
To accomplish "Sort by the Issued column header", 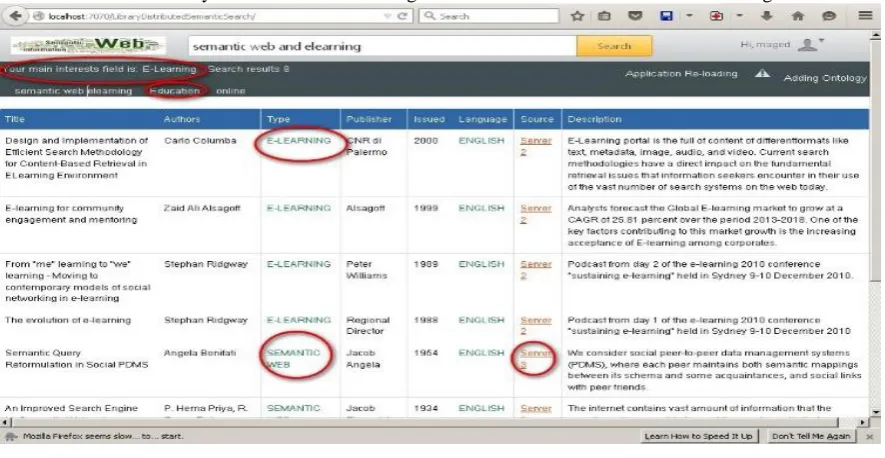I will click(429, 119).
